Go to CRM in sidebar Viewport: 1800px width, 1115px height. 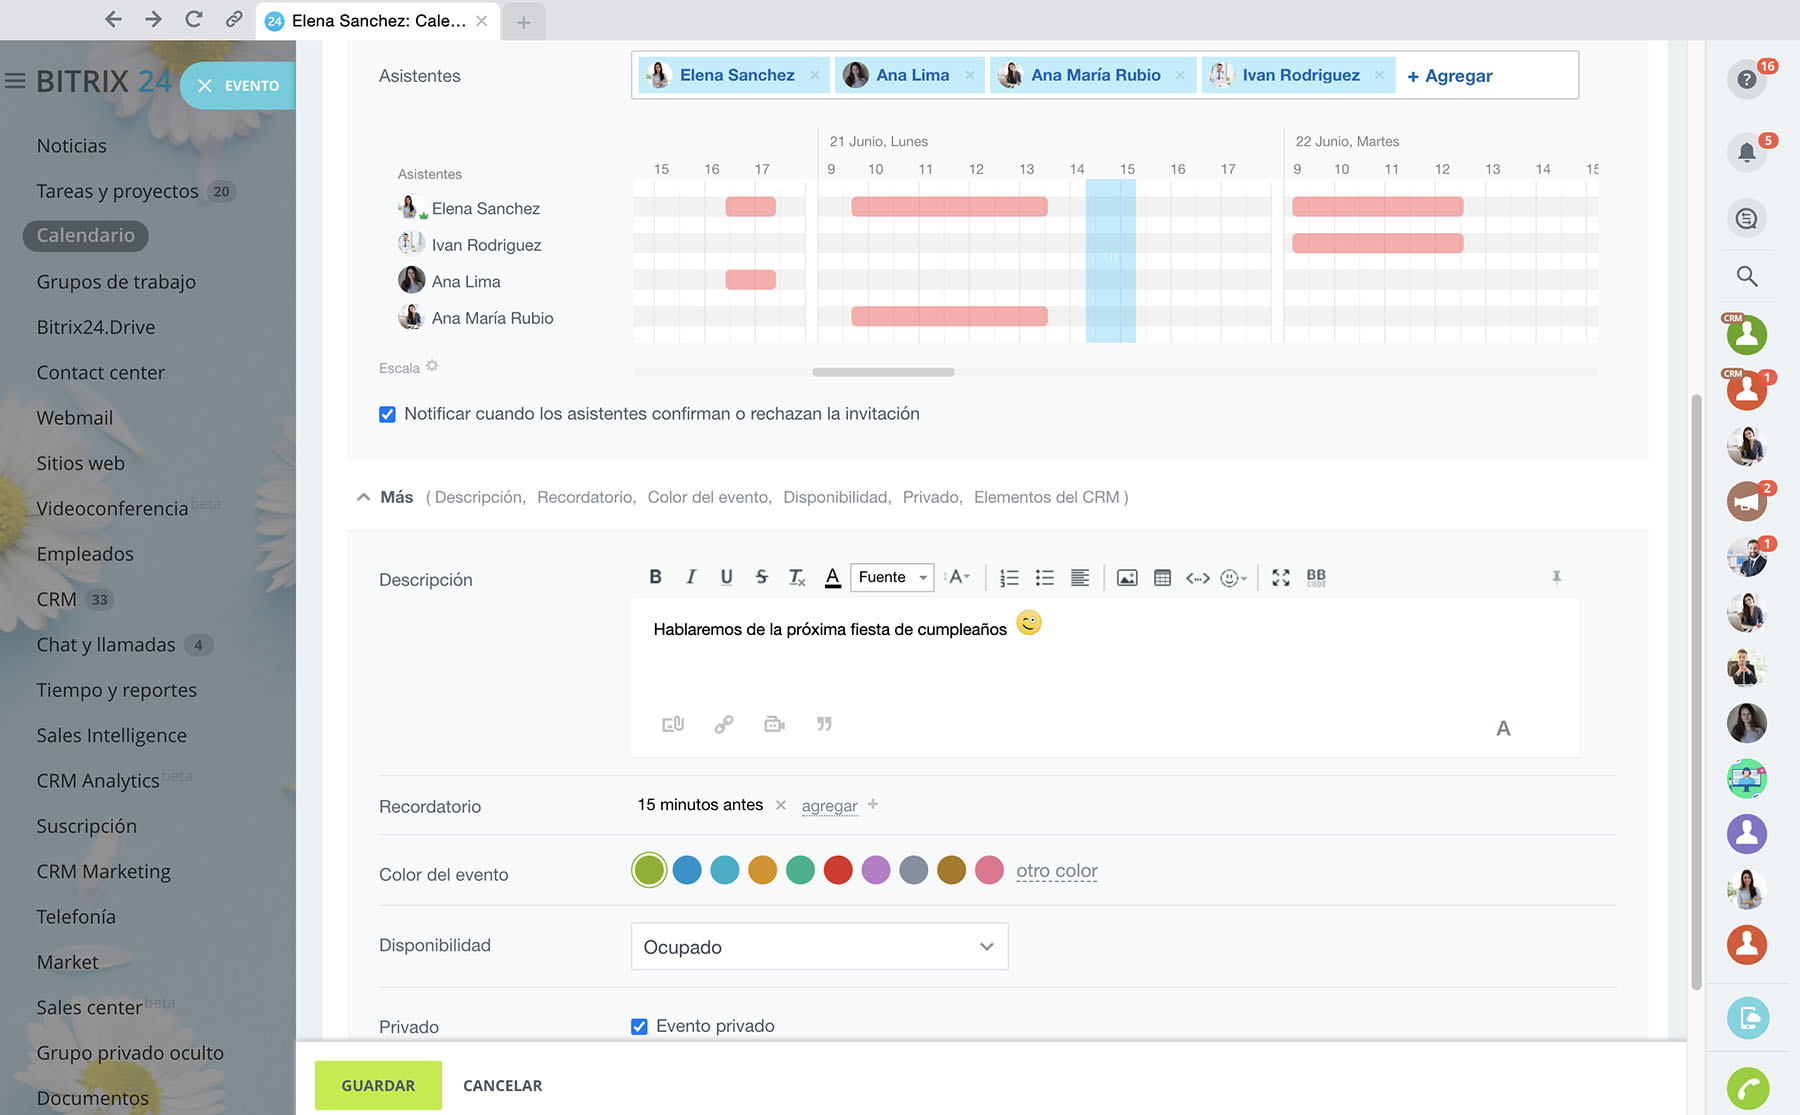[x=56, y=599]
